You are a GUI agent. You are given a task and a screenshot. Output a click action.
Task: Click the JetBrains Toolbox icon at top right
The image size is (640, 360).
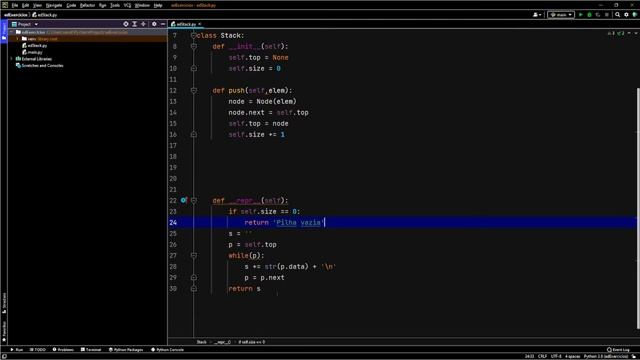(635, 15)
